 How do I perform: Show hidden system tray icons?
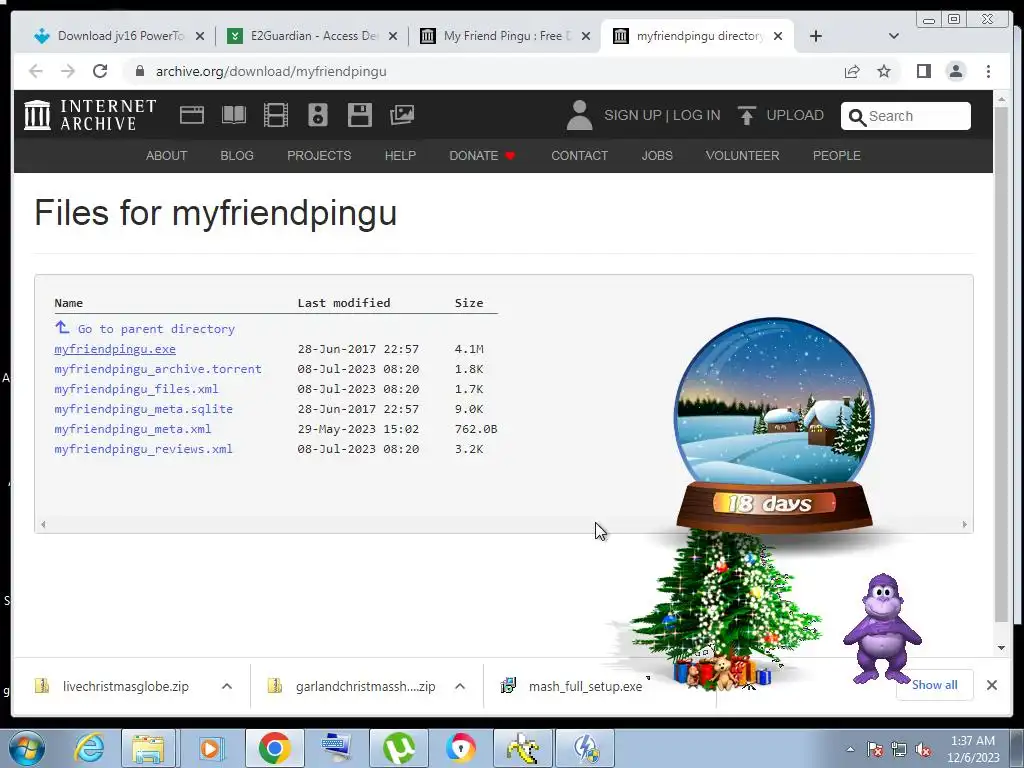850,749
